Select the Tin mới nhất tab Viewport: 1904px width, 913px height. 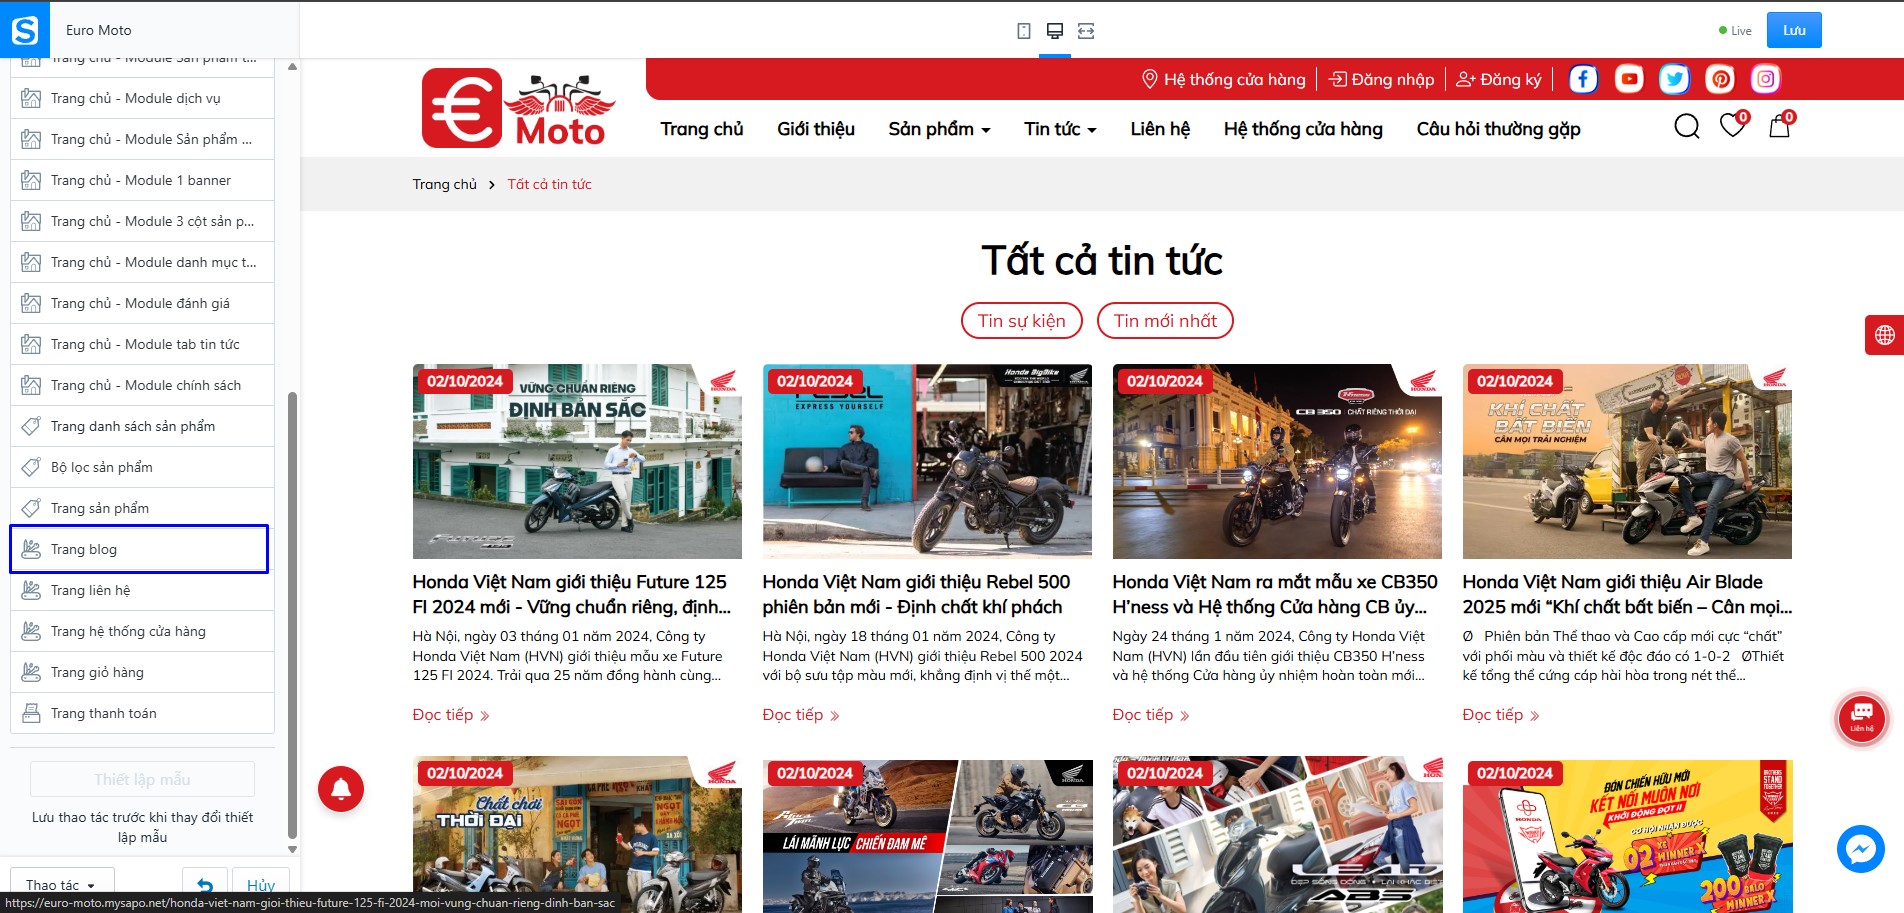1165,321
